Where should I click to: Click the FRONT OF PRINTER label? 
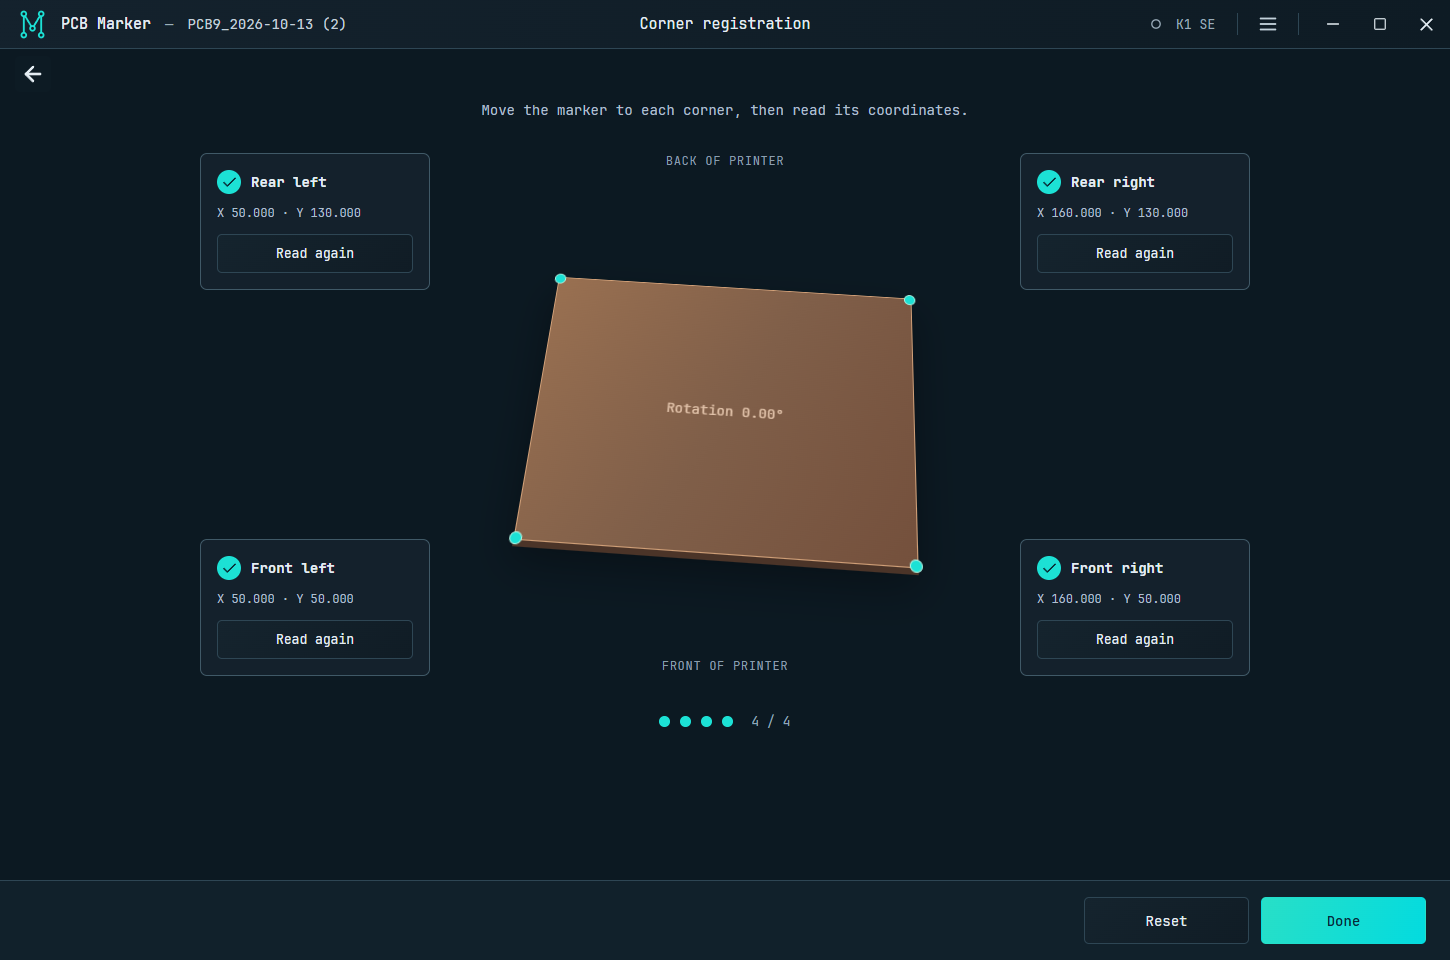pyautogui.click(x=725, y=666)
